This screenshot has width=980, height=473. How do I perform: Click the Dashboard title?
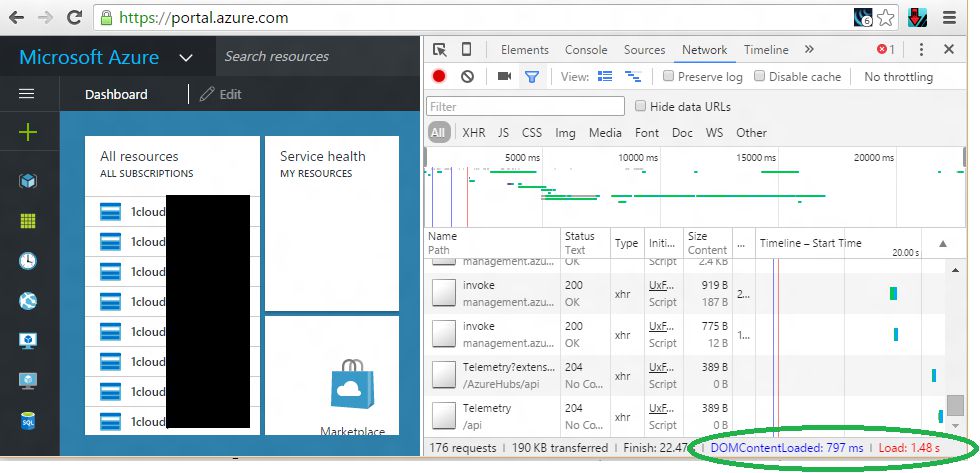[x=116, y=94]
